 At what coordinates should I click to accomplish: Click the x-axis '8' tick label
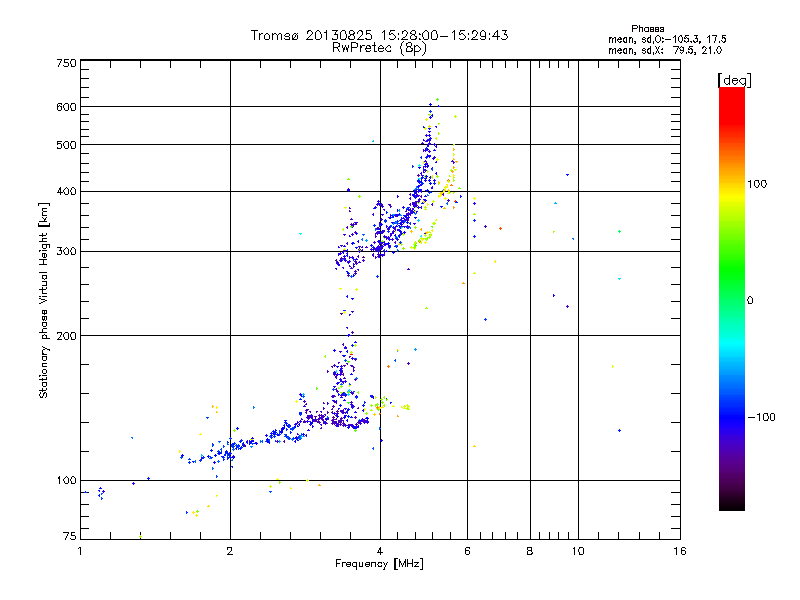pyautogui.click(x=530, y=551)
